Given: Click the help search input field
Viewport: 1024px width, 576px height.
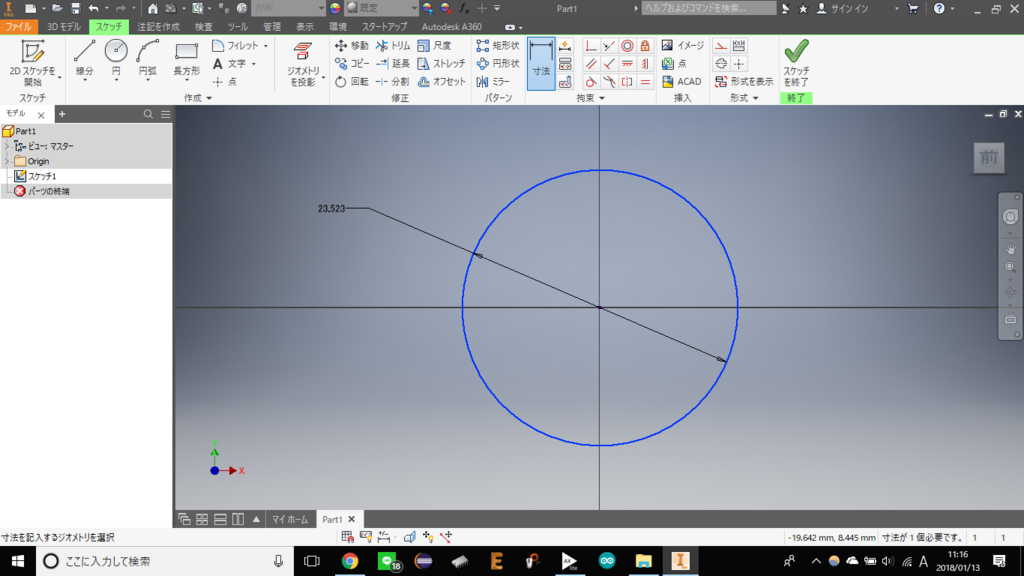Looking at the screenshot, I should 709,8.
